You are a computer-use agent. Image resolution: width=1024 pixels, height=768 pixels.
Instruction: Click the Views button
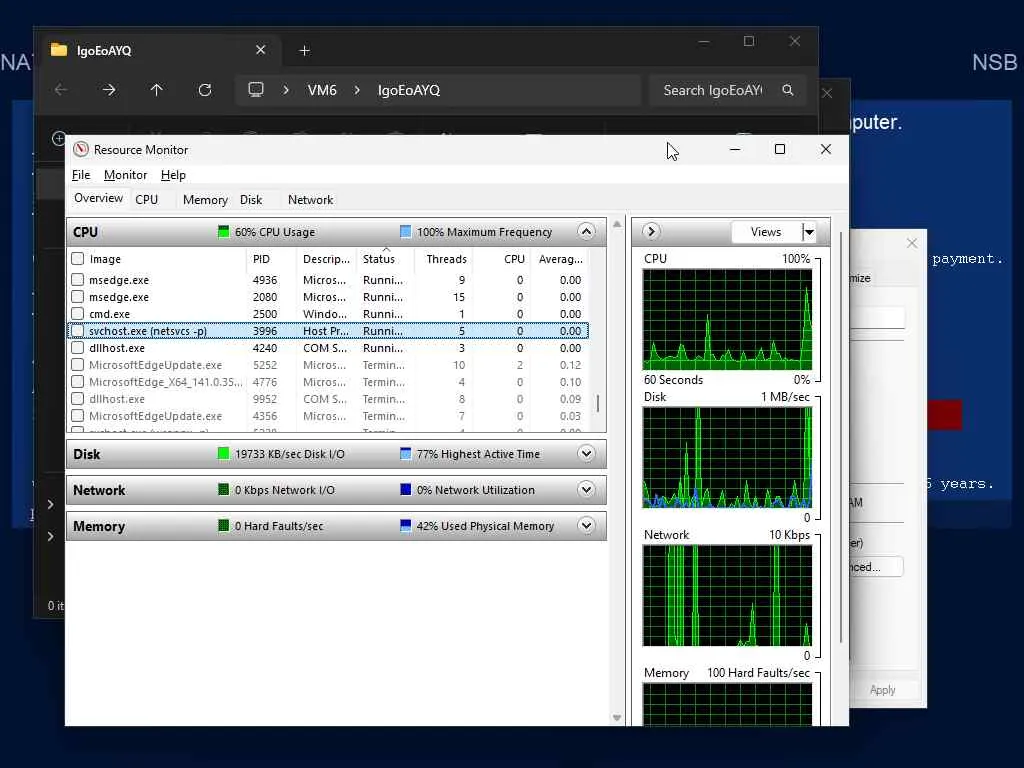[x=766, y=232]
